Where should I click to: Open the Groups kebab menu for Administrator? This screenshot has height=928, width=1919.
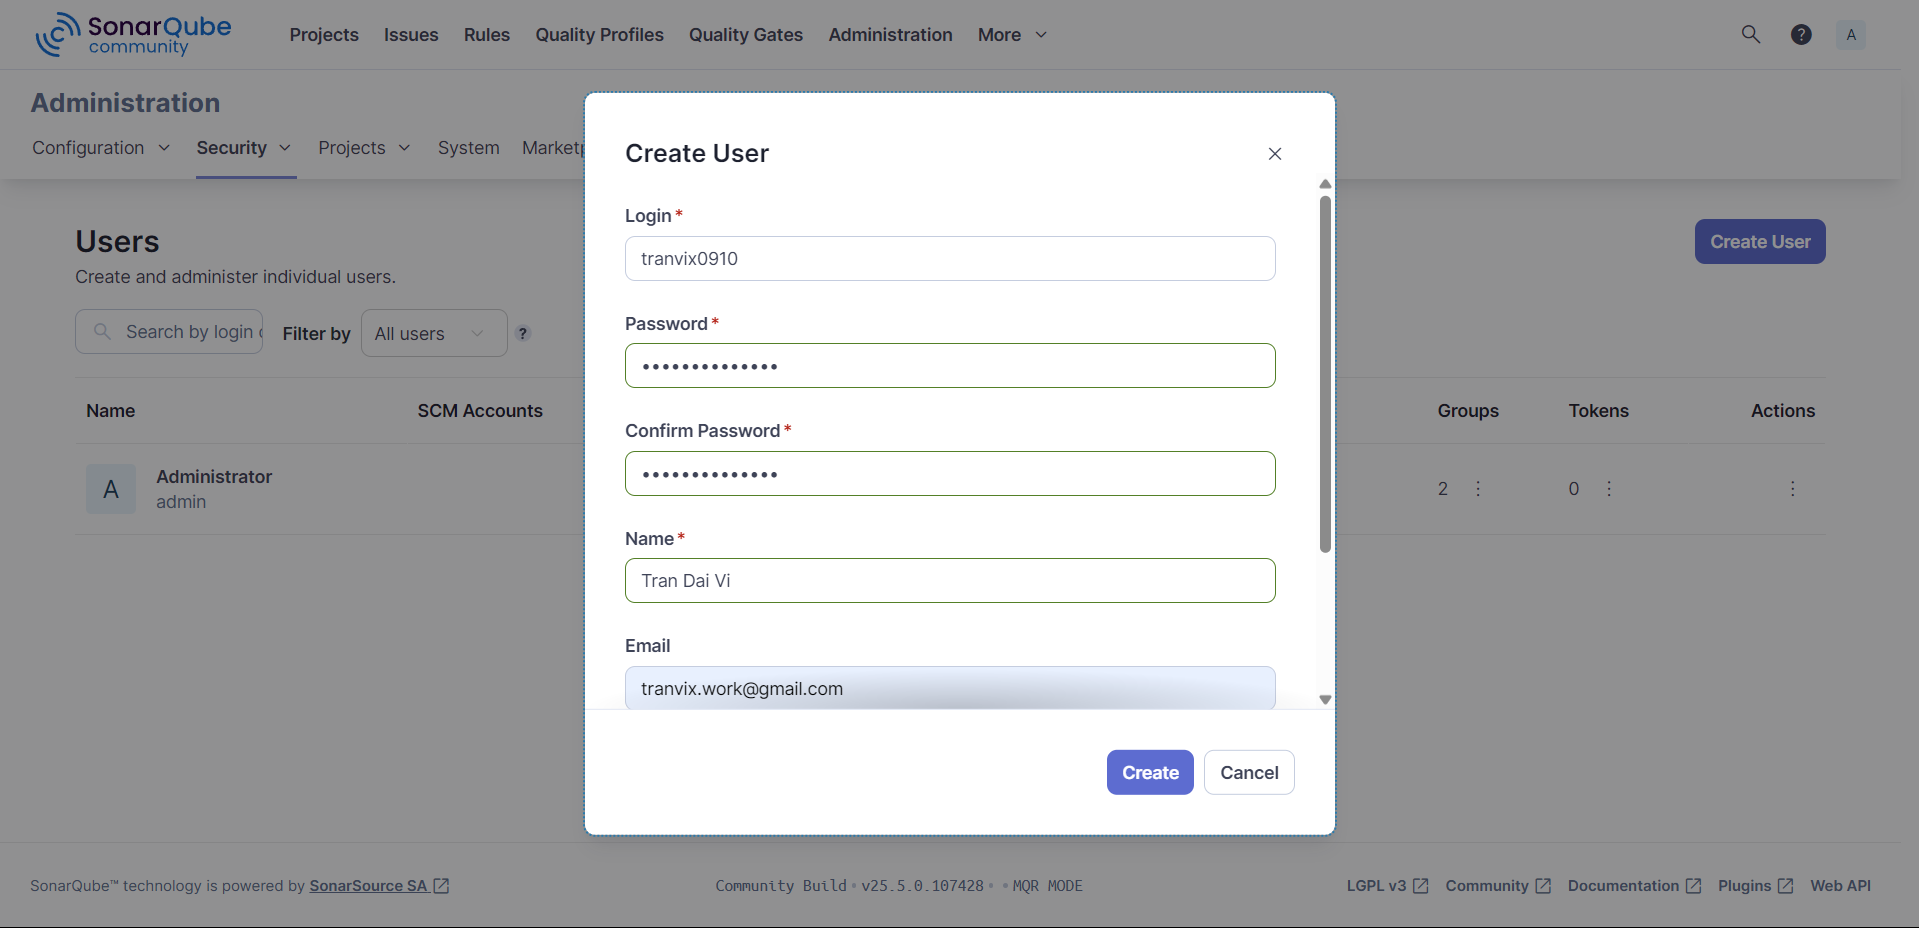pos(1477,489)
